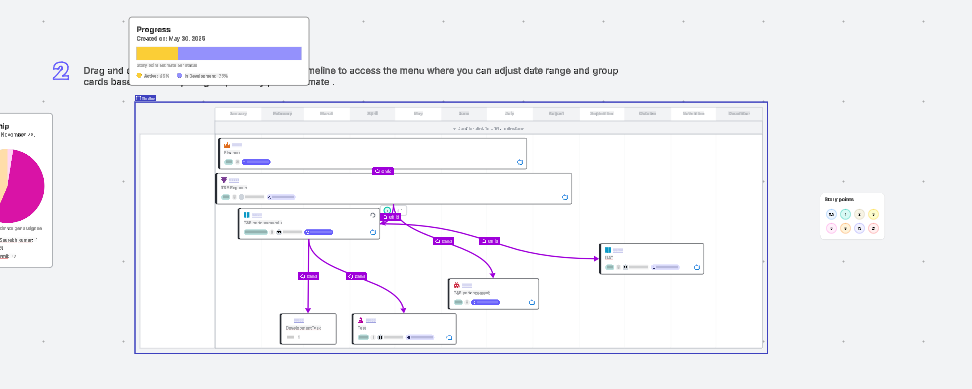This screenshot has width=972, height=389.
Task: Click the May month header
Action: tap(418, 113)
